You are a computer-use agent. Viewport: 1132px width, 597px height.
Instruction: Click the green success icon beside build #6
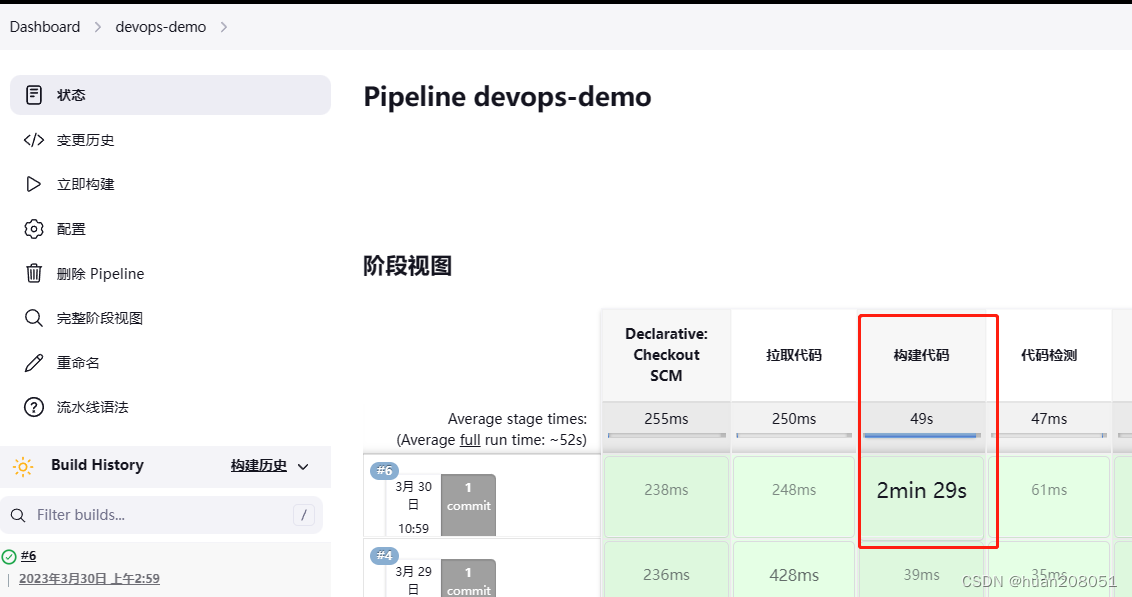pyautogui.click(x=9, y=555)
